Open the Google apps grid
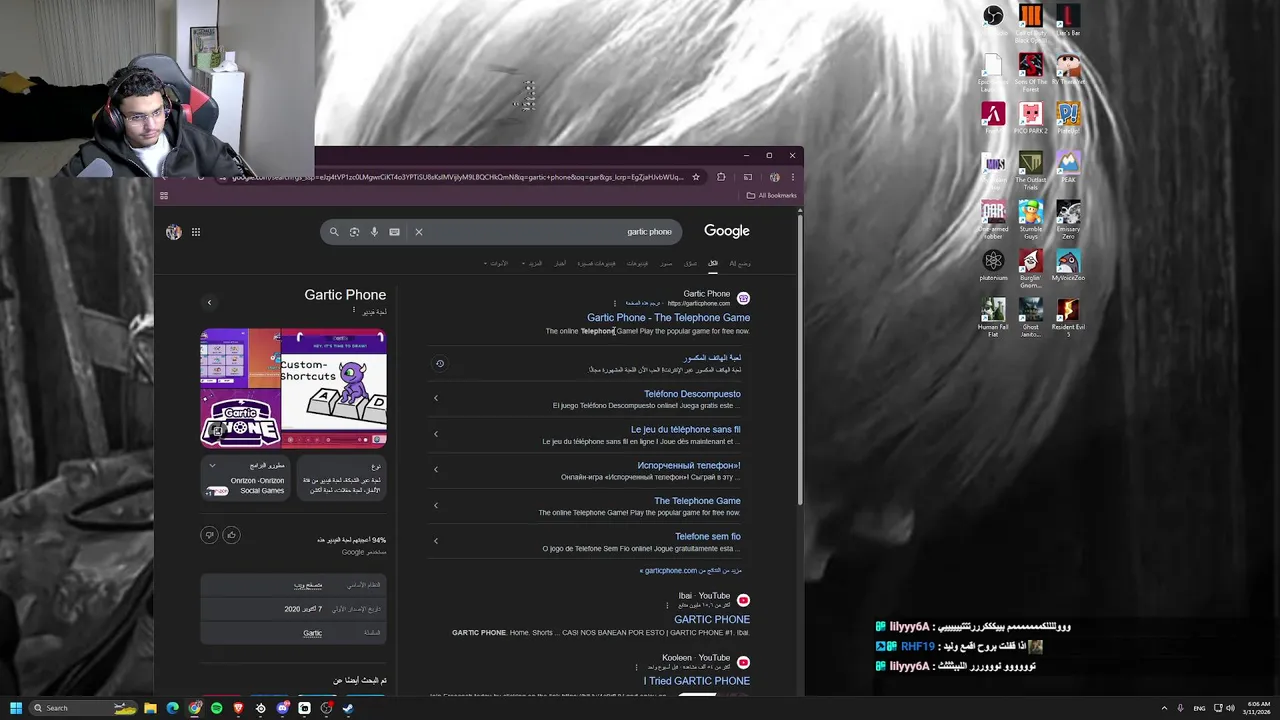The image size is (1280, 720). [196, 232]
